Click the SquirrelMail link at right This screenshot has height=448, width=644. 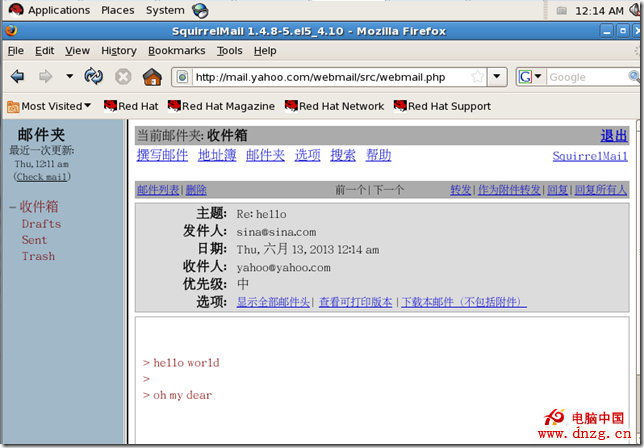click(x=590, y=156)
